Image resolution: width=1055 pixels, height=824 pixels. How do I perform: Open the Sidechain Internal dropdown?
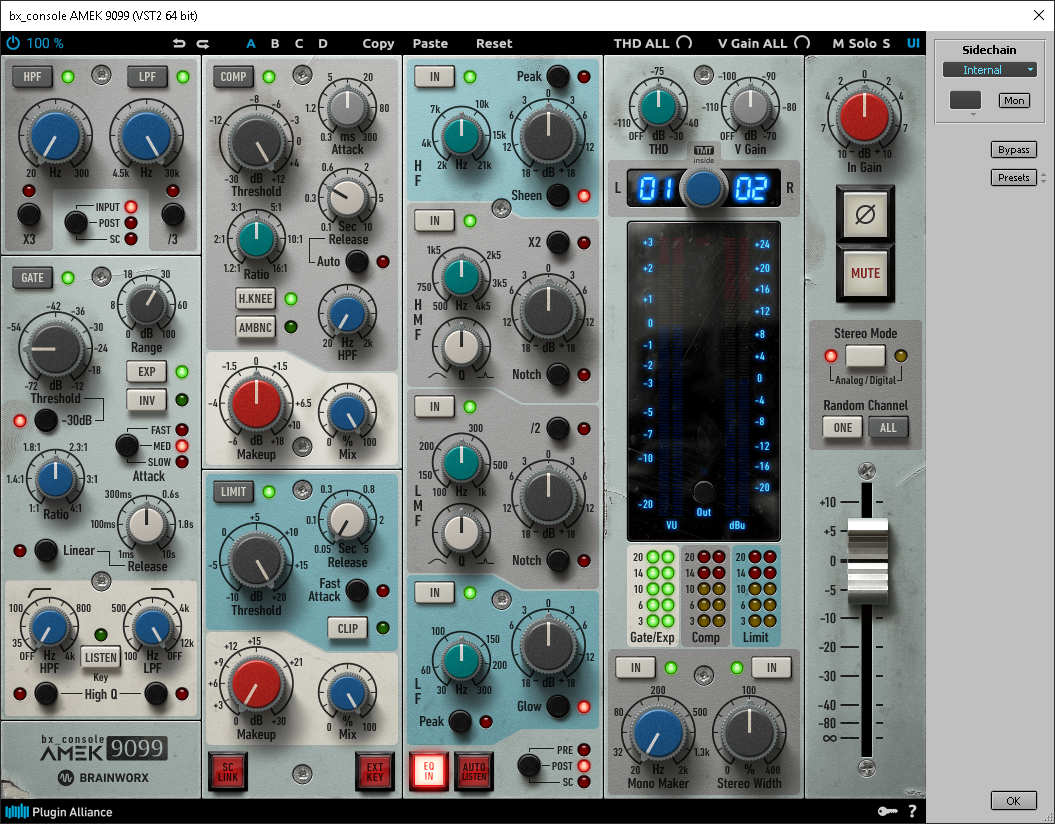click(x=989, y=70)
